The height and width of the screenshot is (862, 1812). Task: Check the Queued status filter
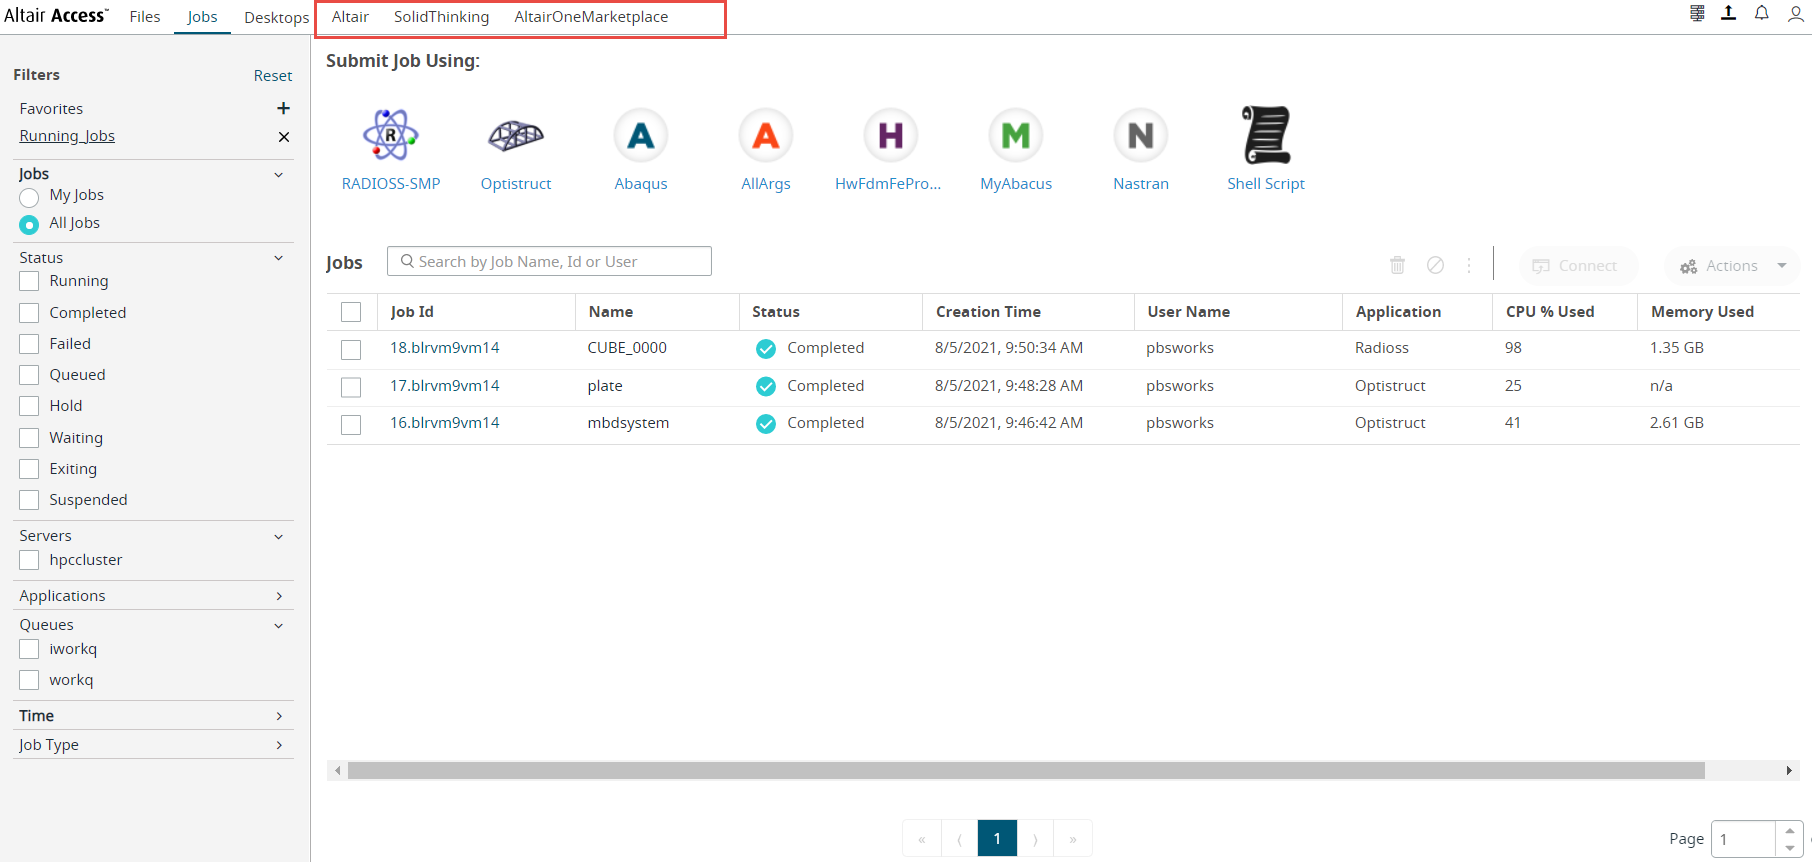(29, 375)
